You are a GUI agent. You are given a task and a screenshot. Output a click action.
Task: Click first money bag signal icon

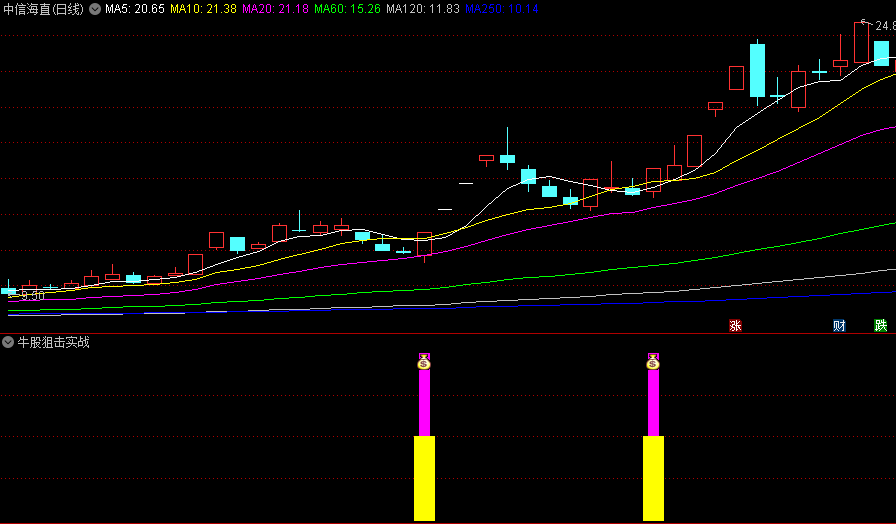click(x=424, y=362)
